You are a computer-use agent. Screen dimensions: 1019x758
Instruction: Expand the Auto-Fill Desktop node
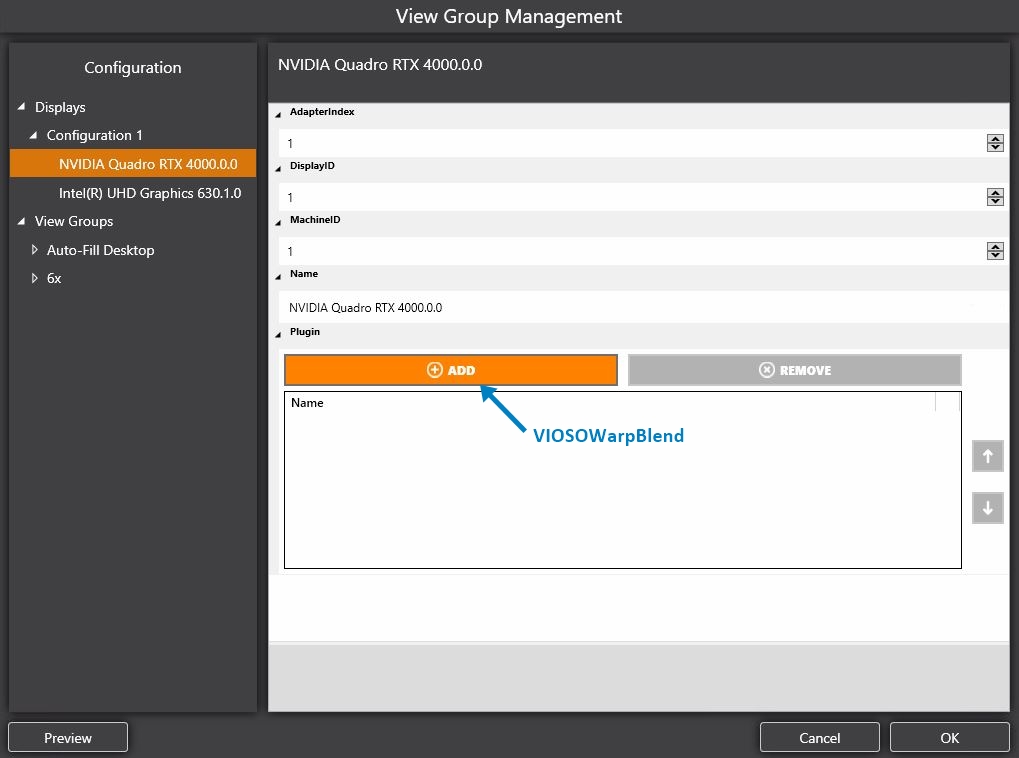coord(34,250)
